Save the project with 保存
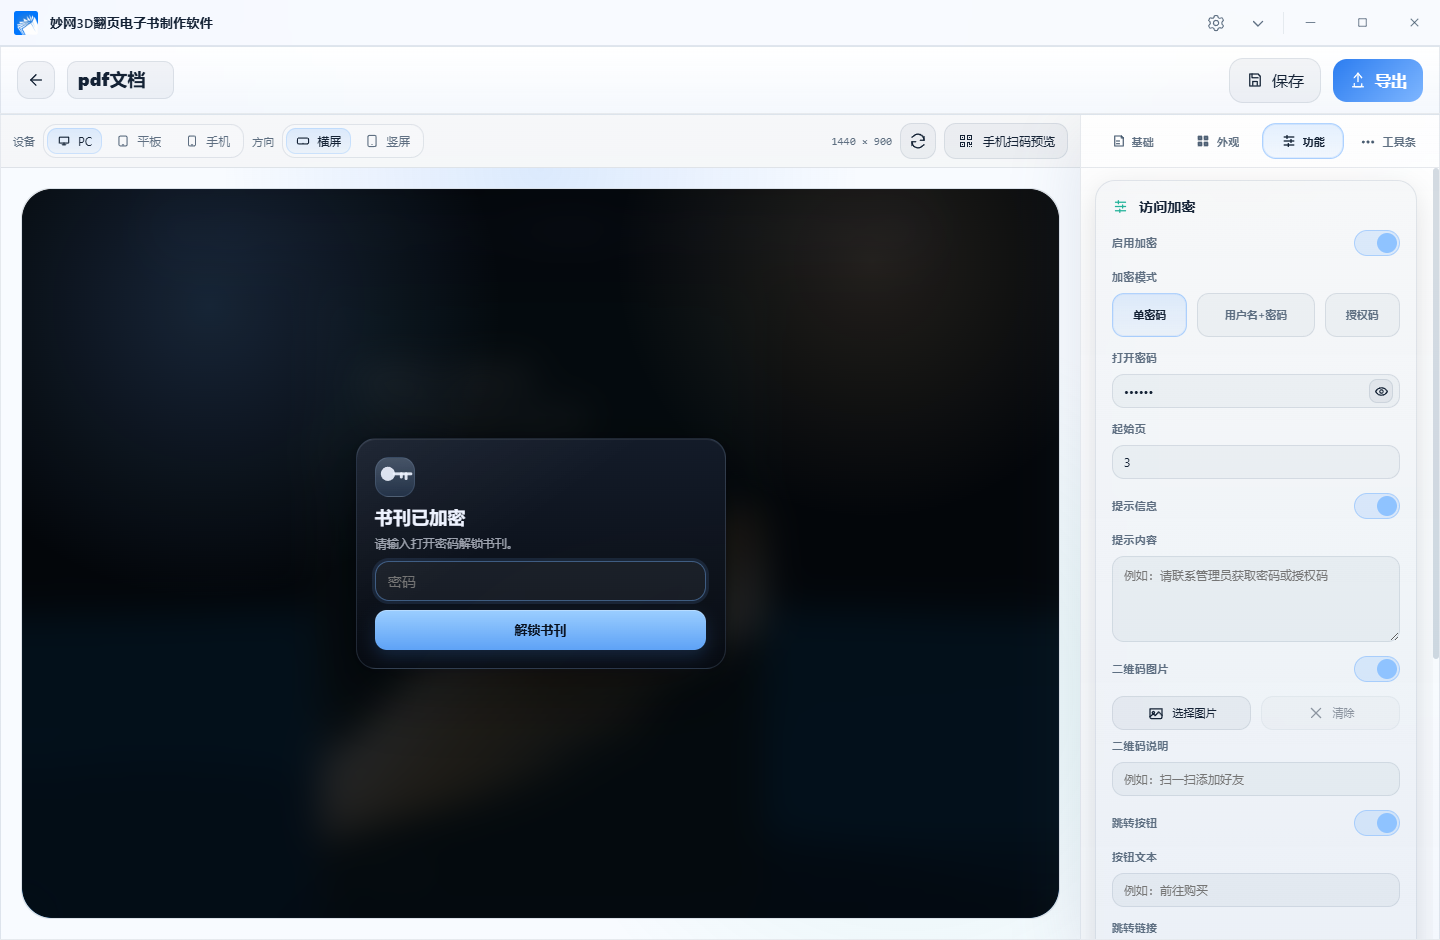This screenshot has width=1440, height=940. click(x=1275, y=80)
